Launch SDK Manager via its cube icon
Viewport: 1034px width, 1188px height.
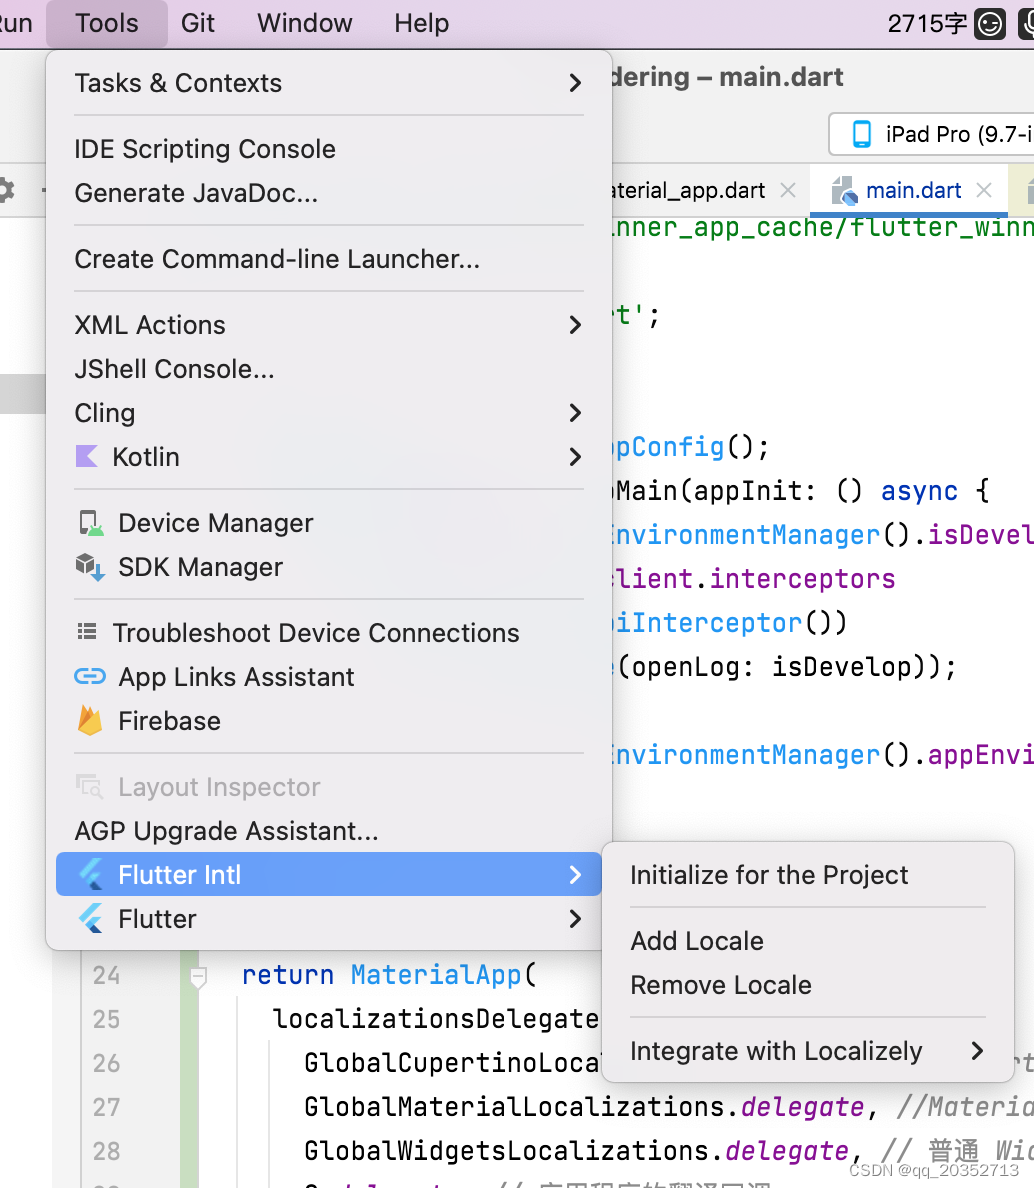[89, 566]
